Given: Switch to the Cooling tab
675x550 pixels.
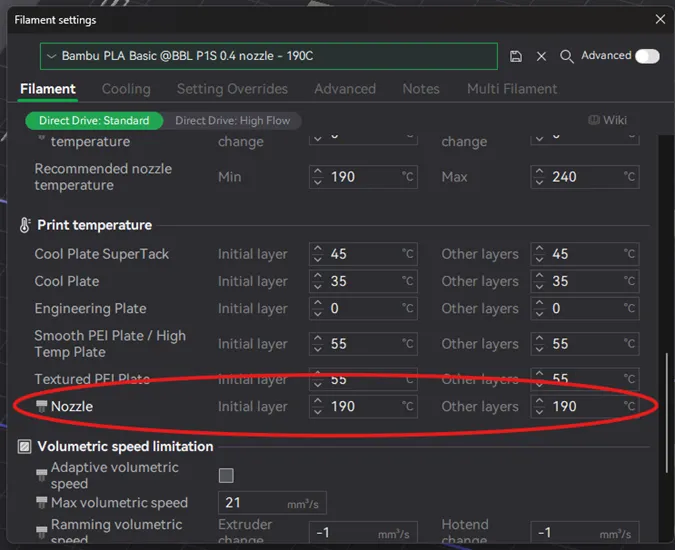Looking at the screenshot, I should click(126, 89).
